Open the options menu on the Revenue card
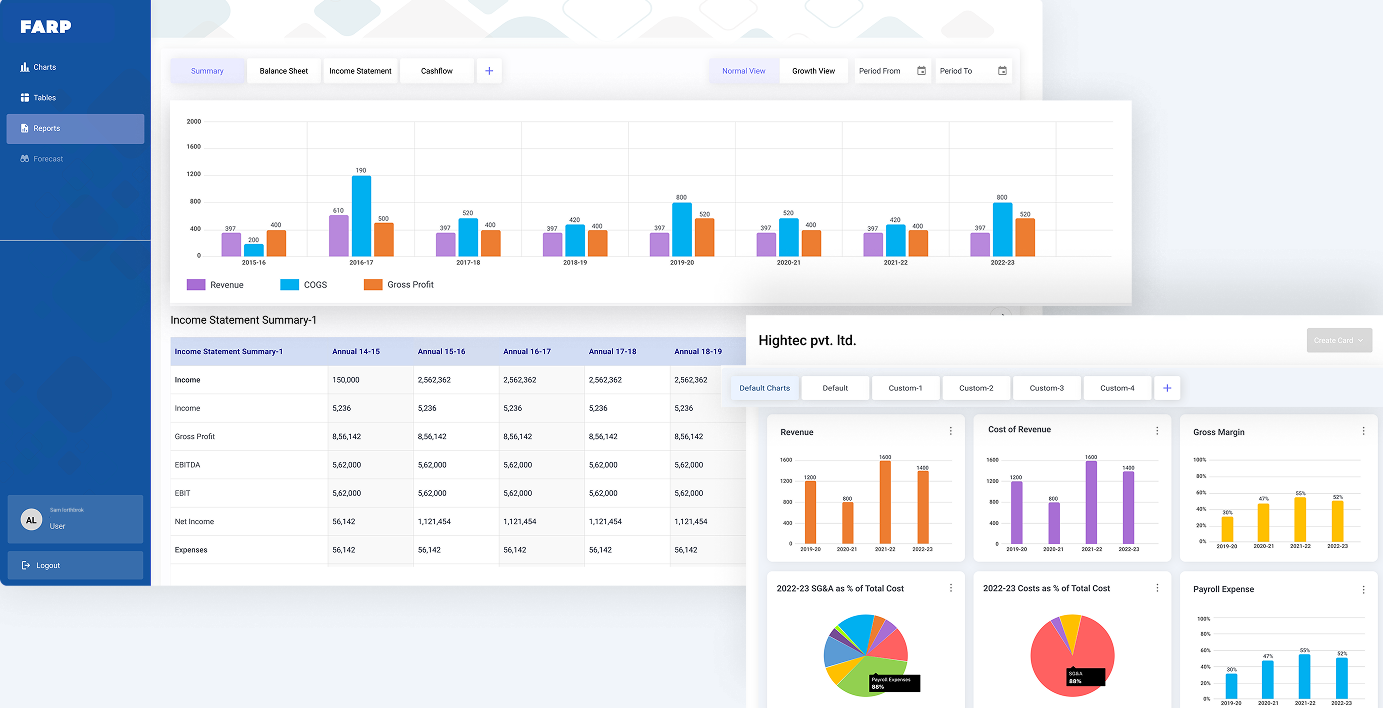 [950, 430]
